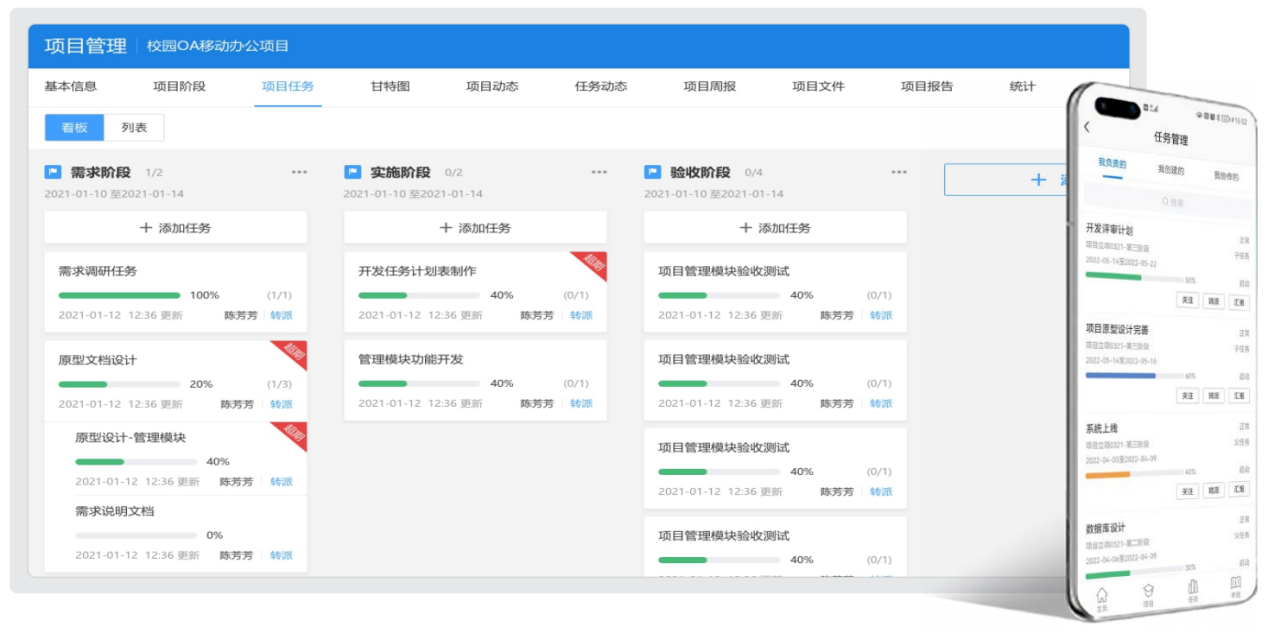Open the 项目阶段 tab
The image size is (1268, 633).
pos(179,86)
